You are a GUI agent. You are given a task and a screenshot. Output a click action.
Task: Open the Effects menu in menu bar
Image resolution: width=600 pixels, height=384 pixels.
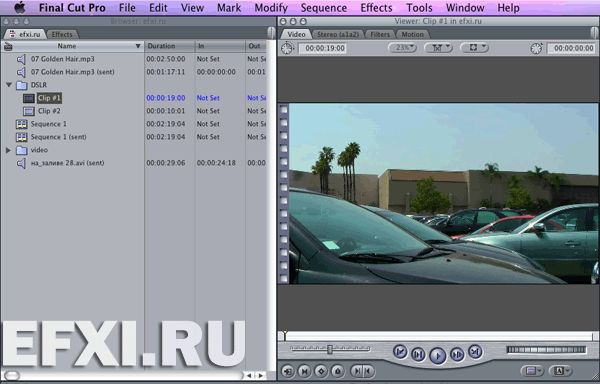(x=377, y=8)
